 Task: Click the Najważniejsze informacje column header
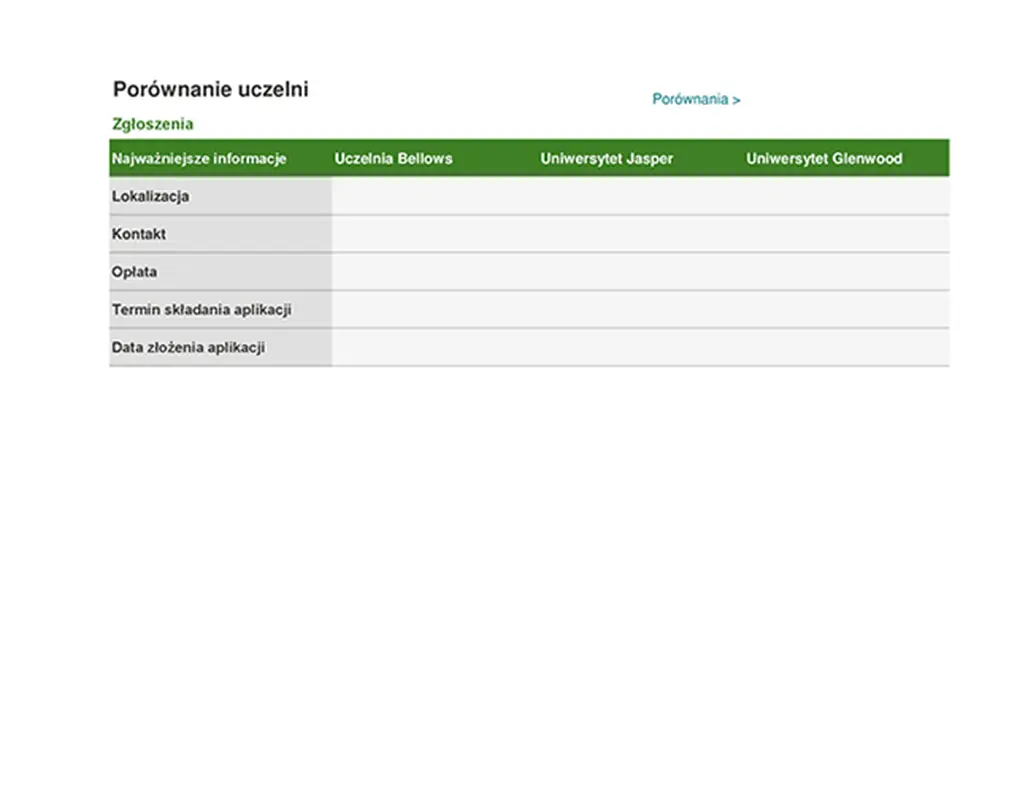(199, 159)
